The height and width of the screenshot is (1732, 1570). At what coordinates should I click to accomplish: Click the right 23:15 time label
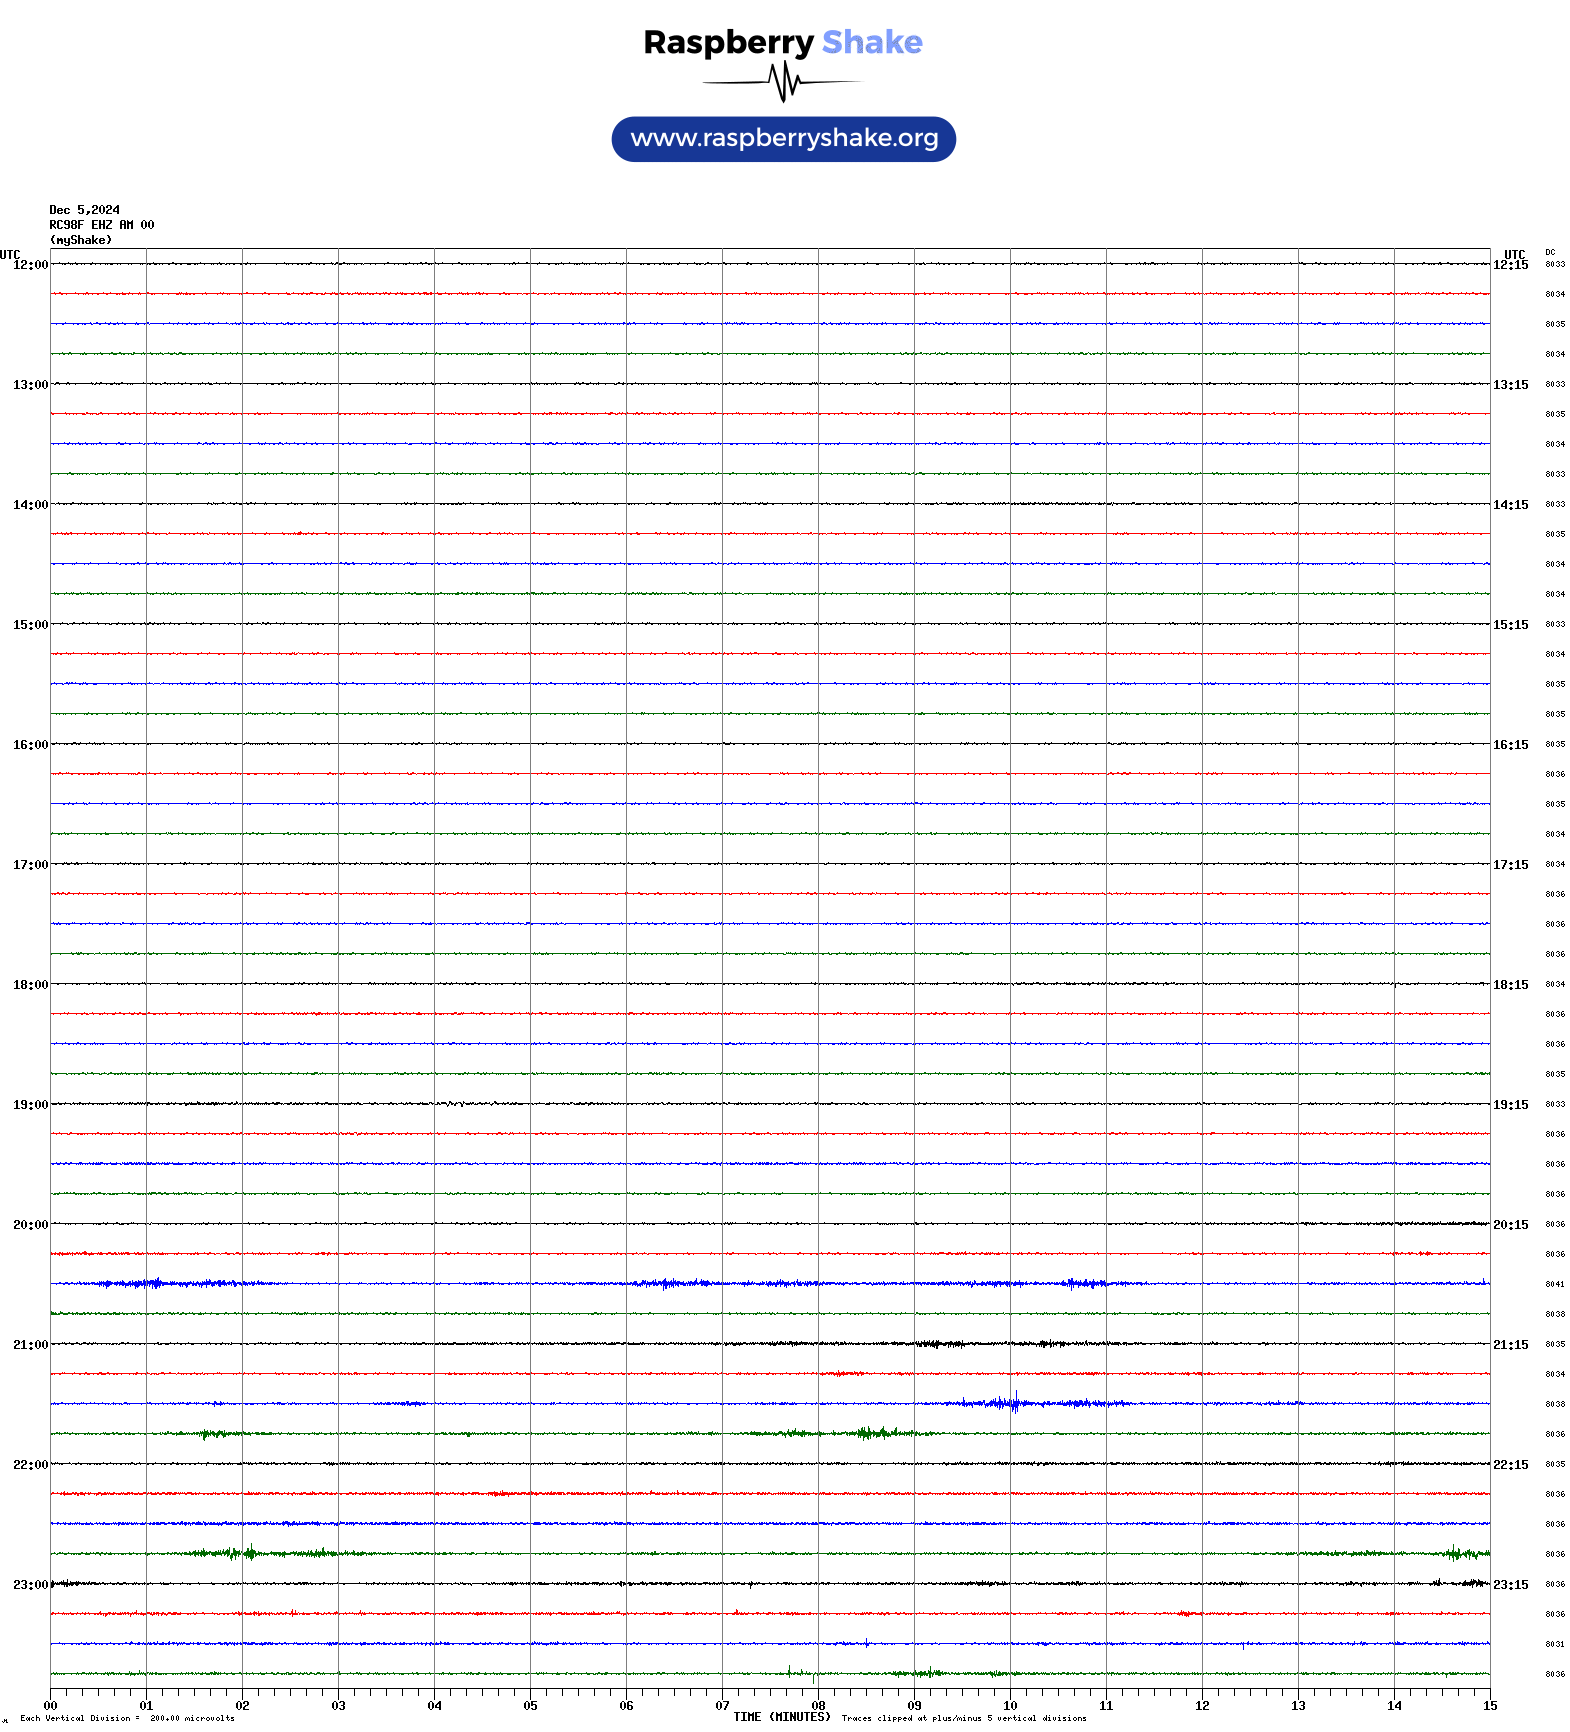(1511, 1585)
